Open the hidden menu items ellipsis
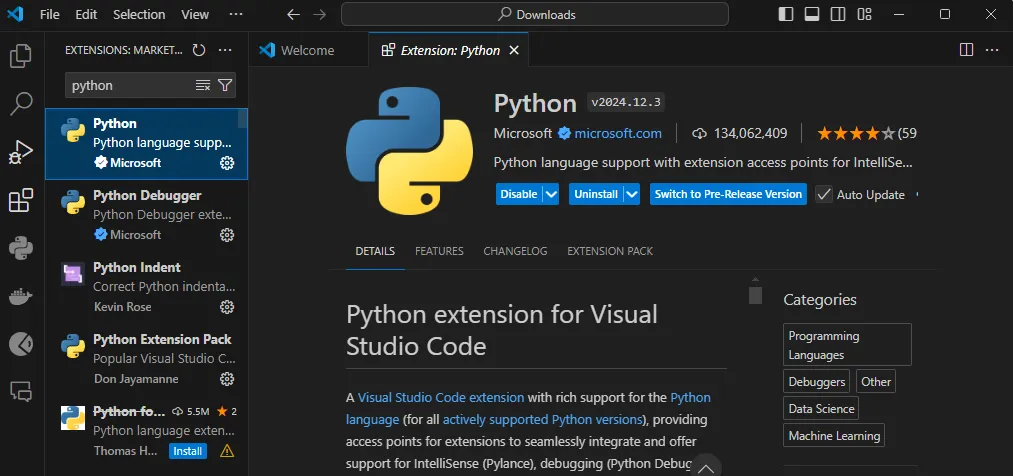Viewport: 1013px width, 476px height. coord(236,14)
